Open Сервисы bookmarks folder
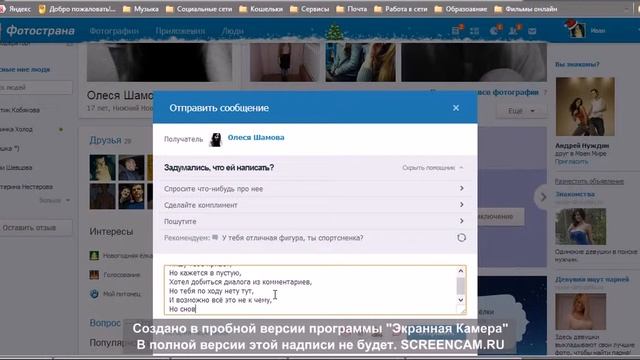Viewport: 640px width, 360px height. click(310, 9)
